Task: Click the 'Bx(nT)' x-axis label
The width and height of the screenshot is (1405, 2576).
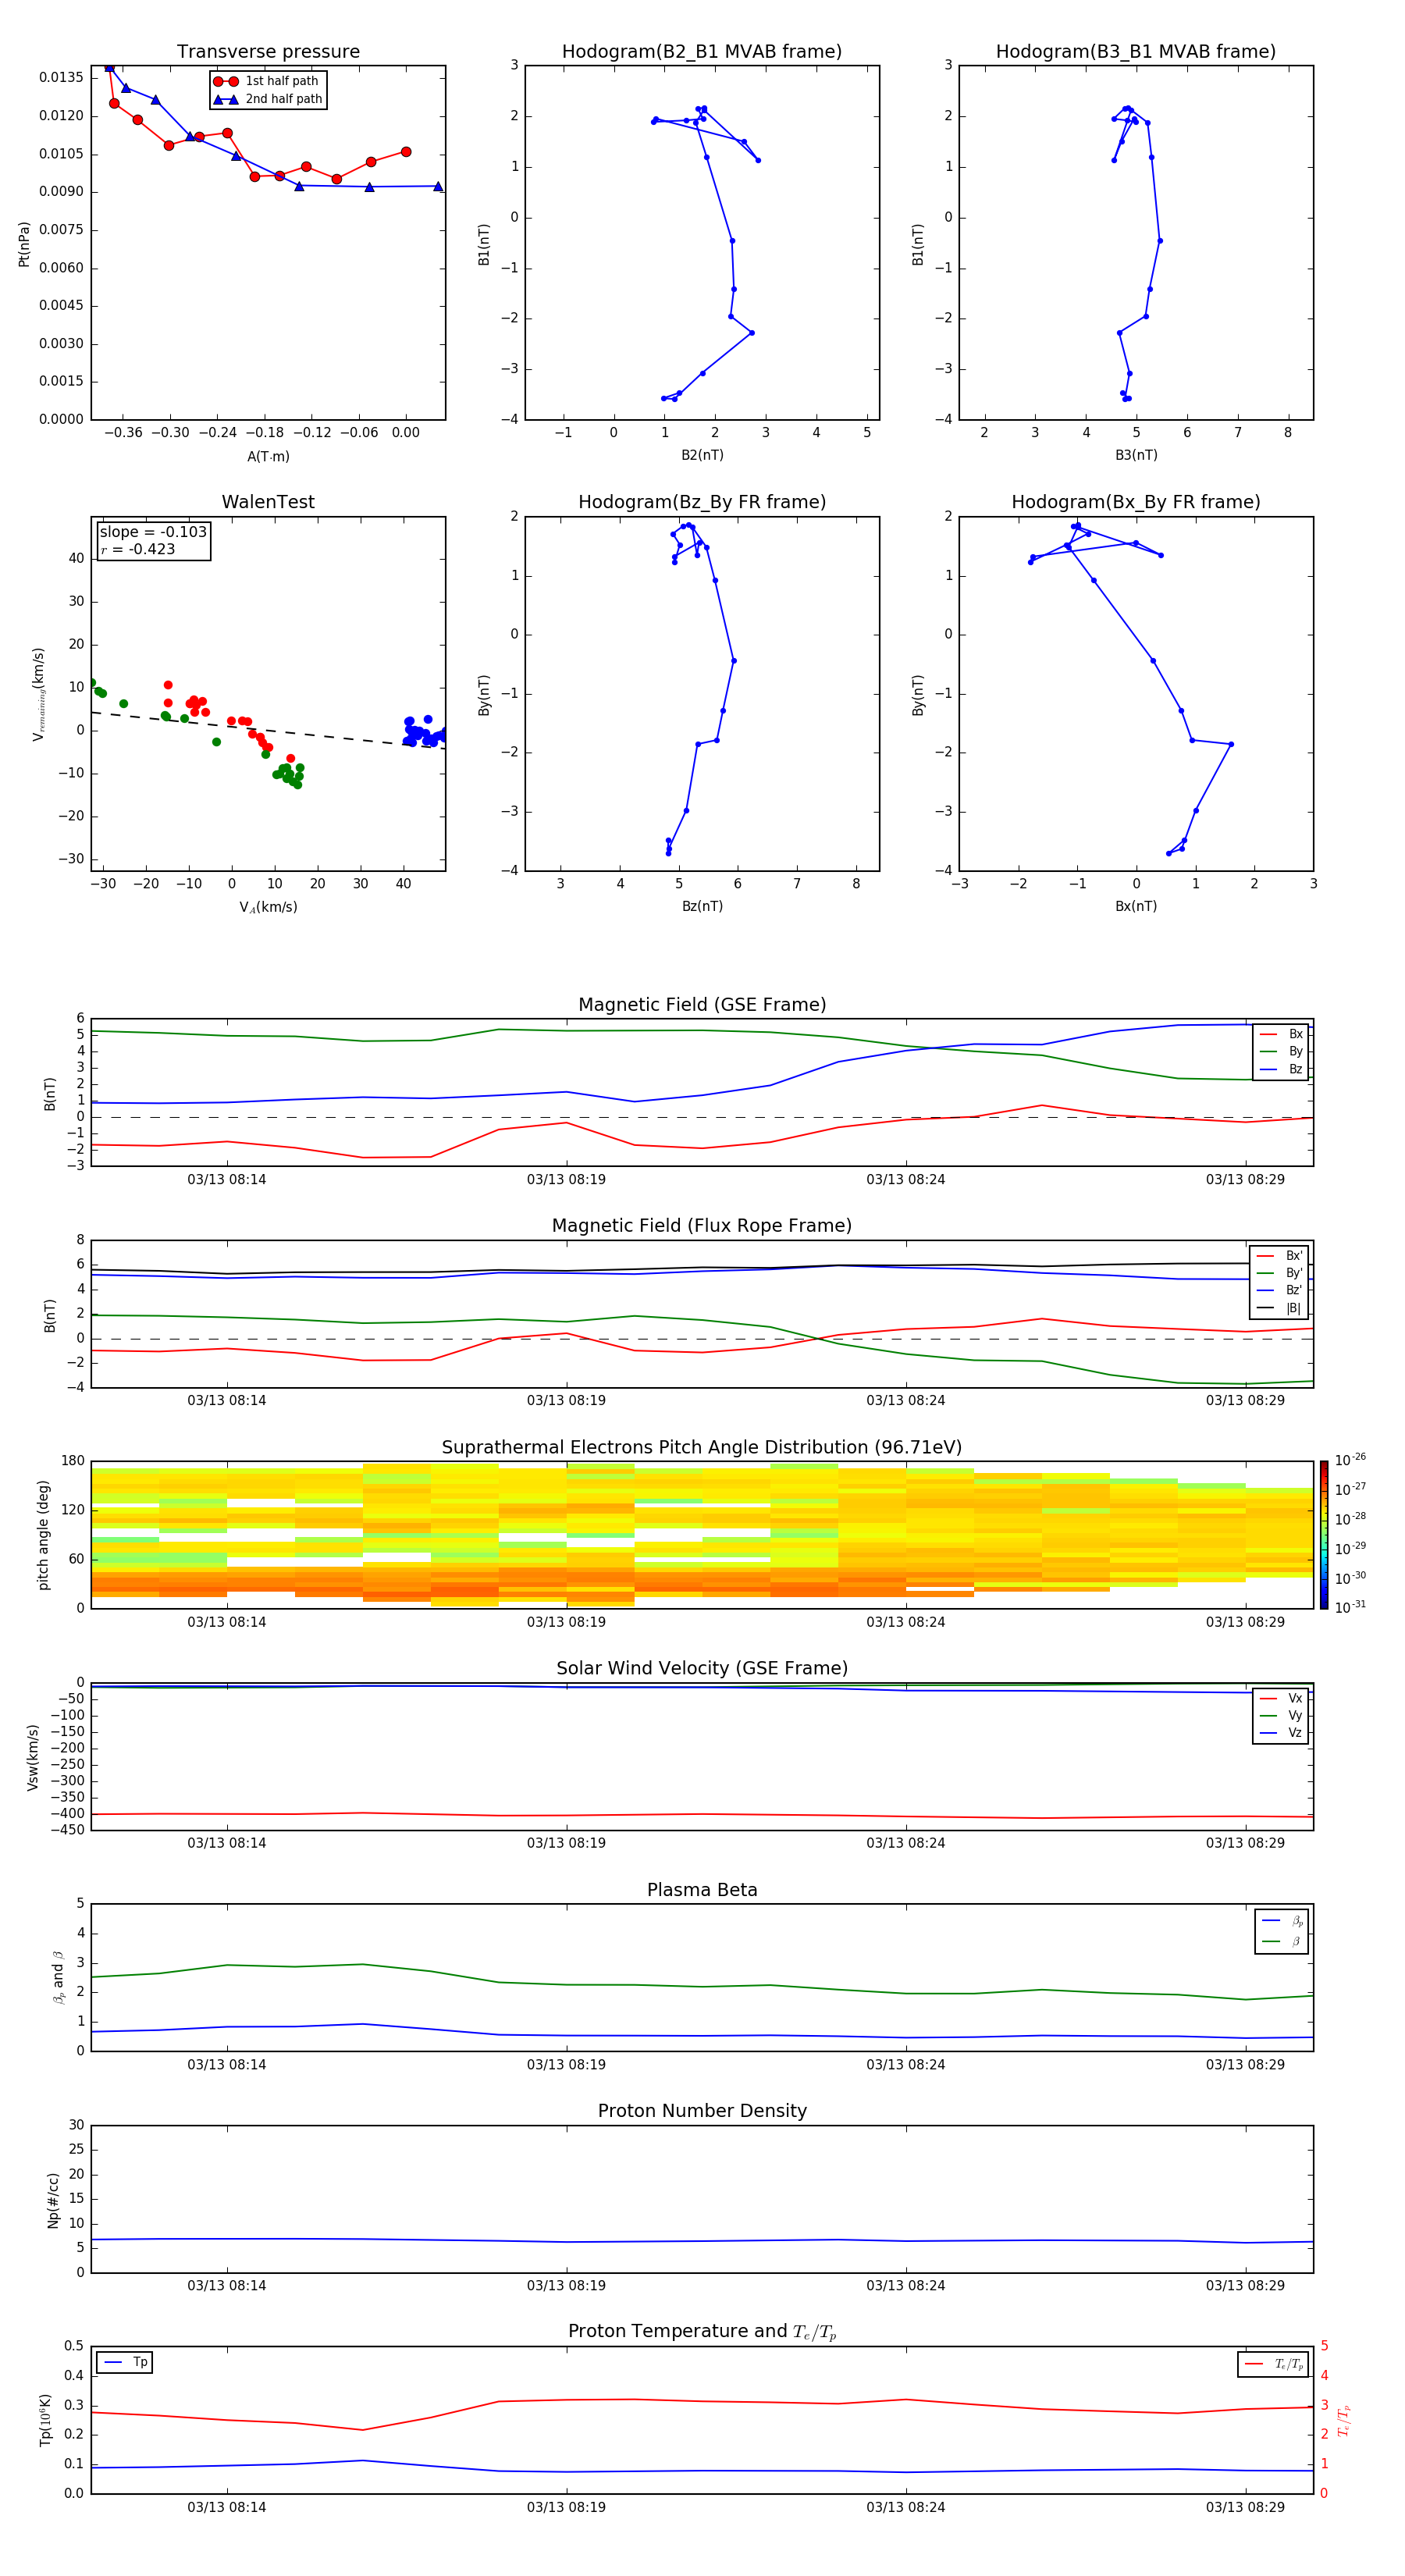Action: [x=1136, y=906]
